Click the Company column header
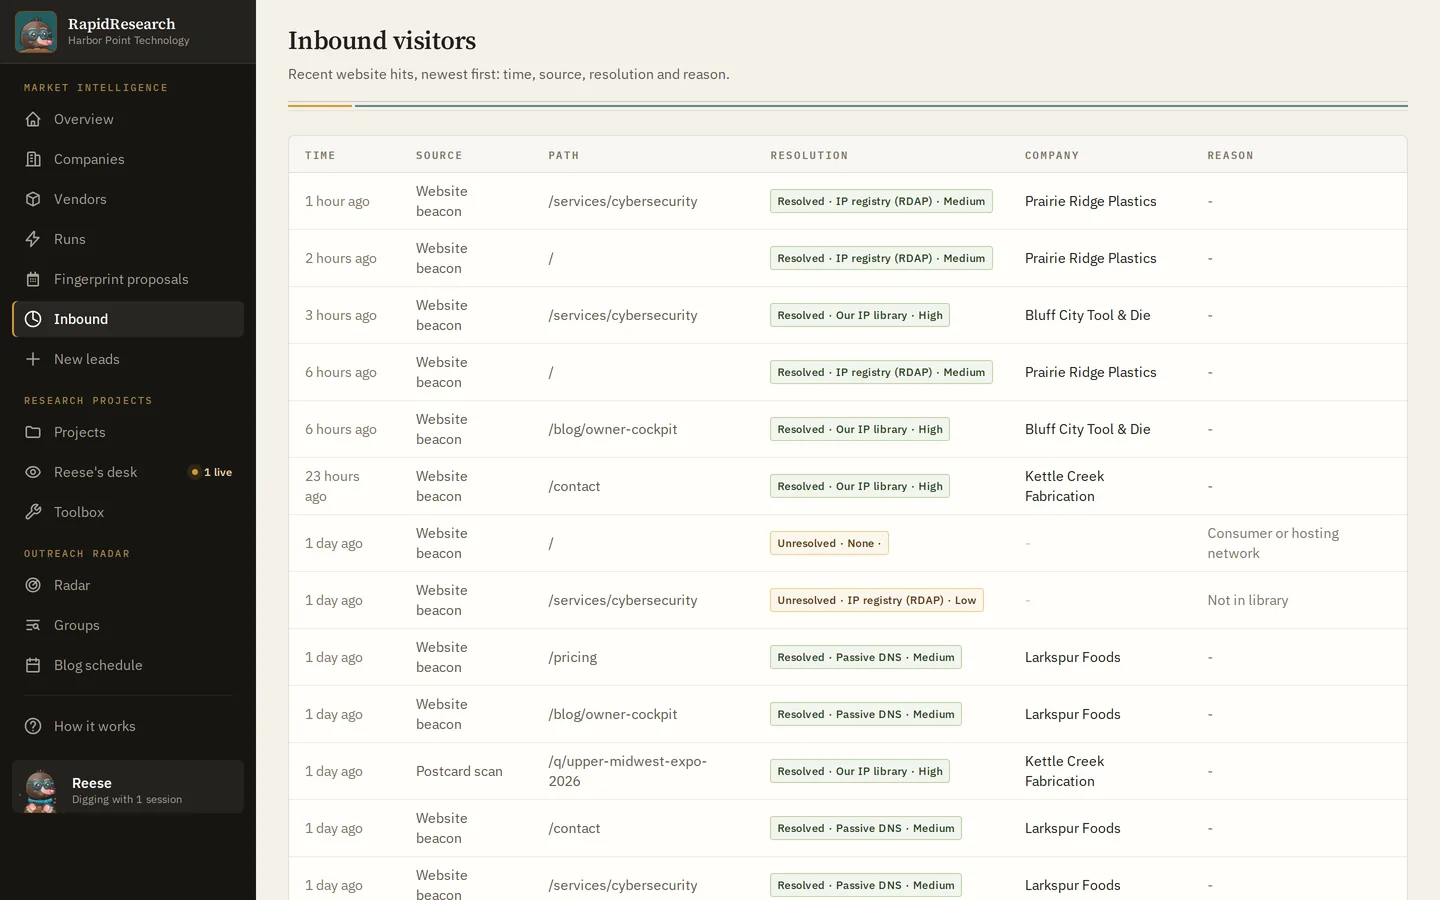 coord(1052,155)
